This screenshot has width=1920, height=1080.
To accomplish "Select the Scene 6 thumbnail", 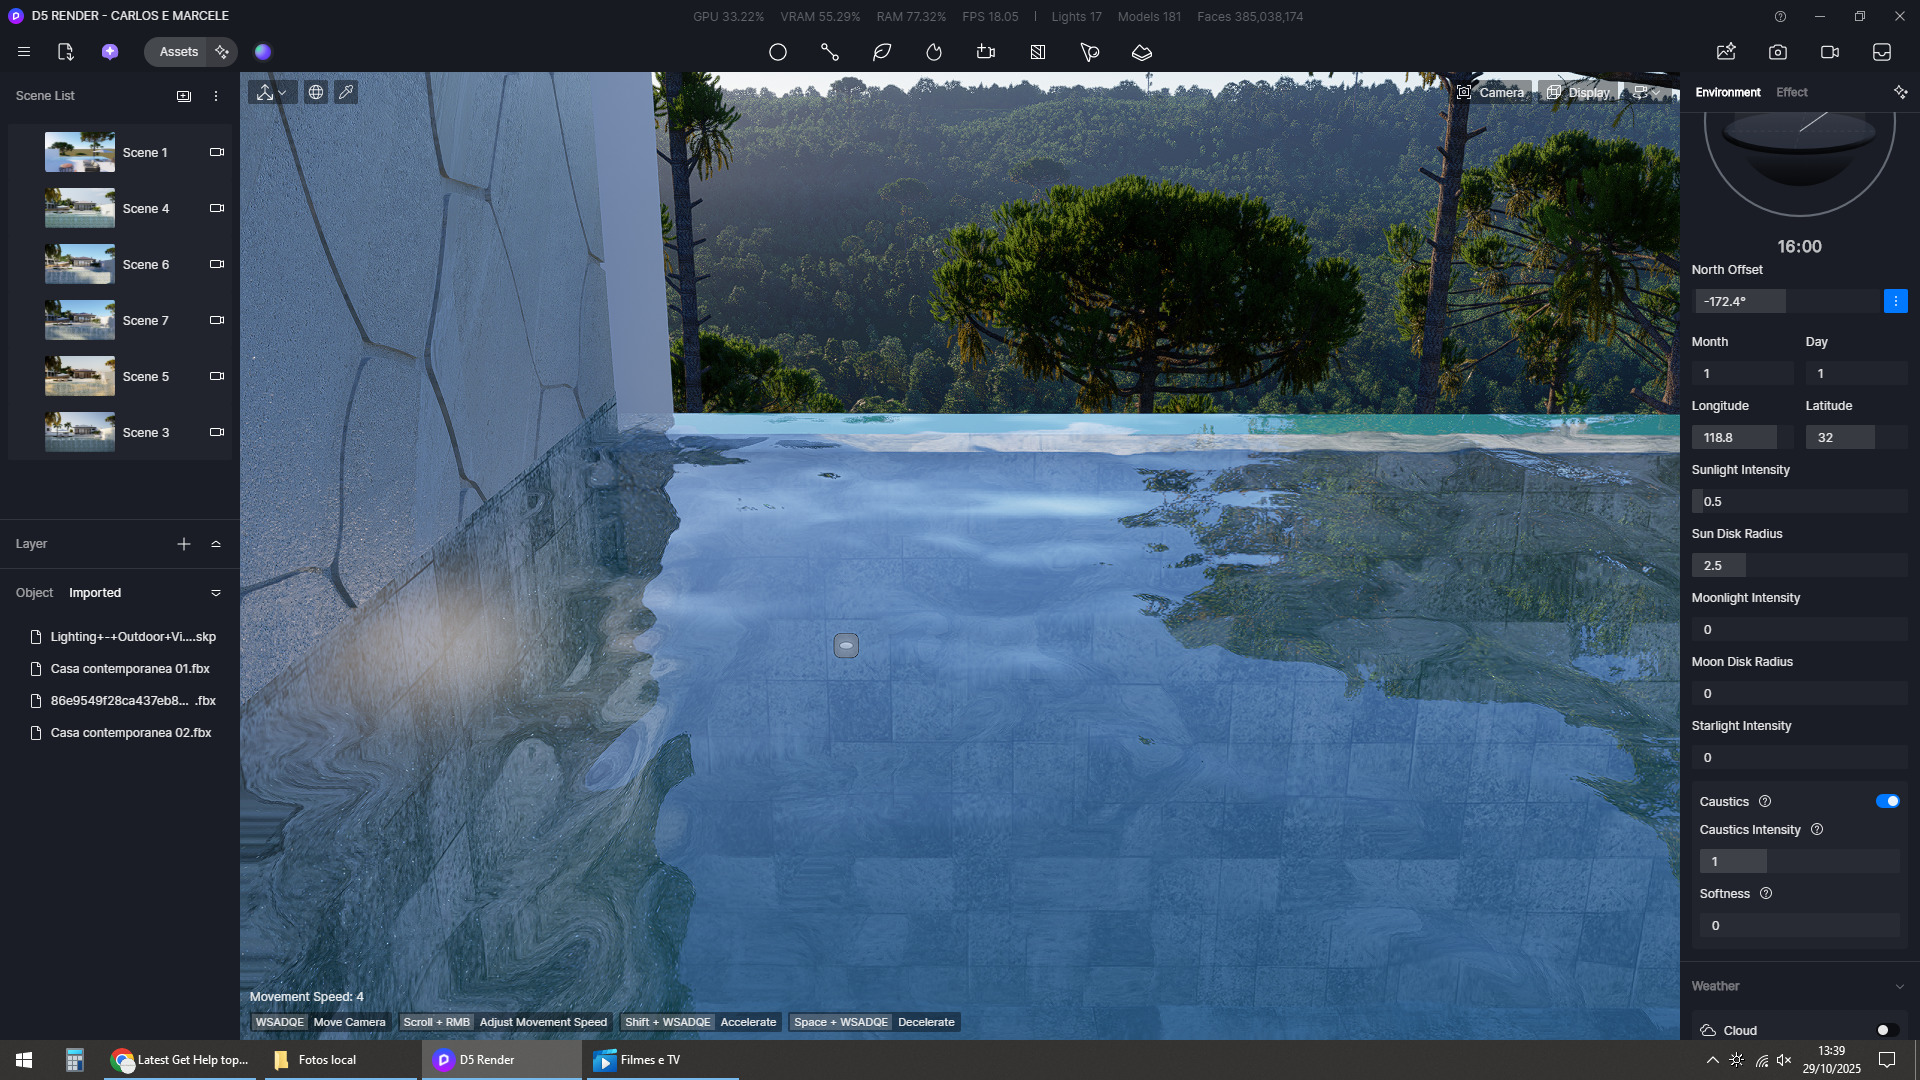I will tap(80, 264).
